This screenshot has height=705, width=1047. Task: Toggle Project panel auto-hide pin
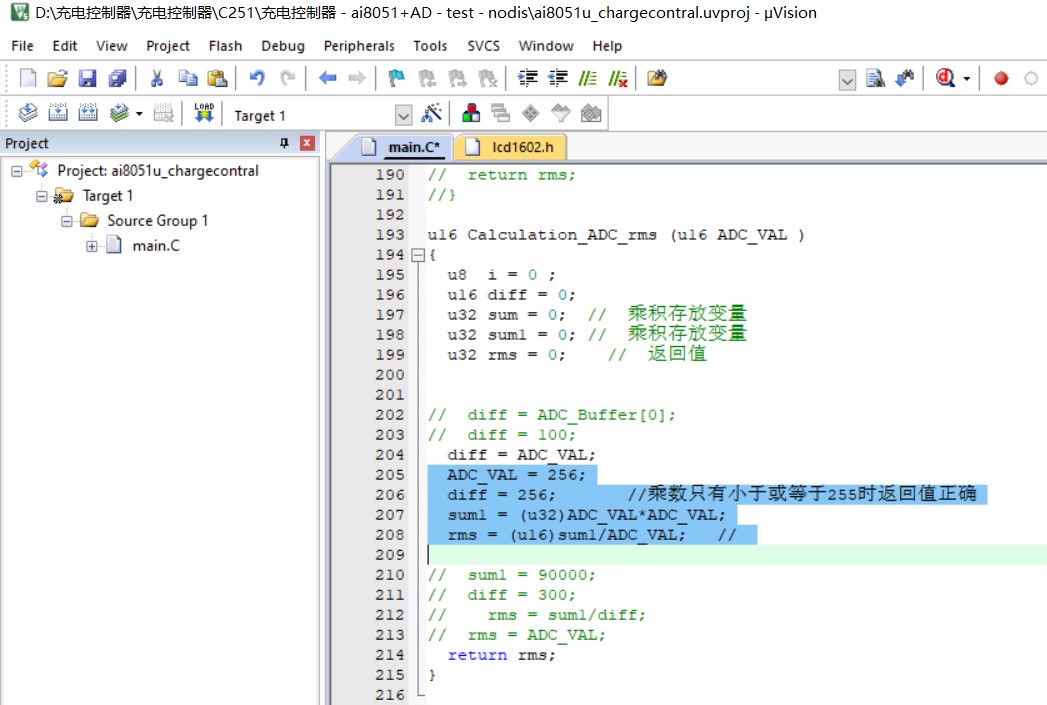click(x=284, y=143)
